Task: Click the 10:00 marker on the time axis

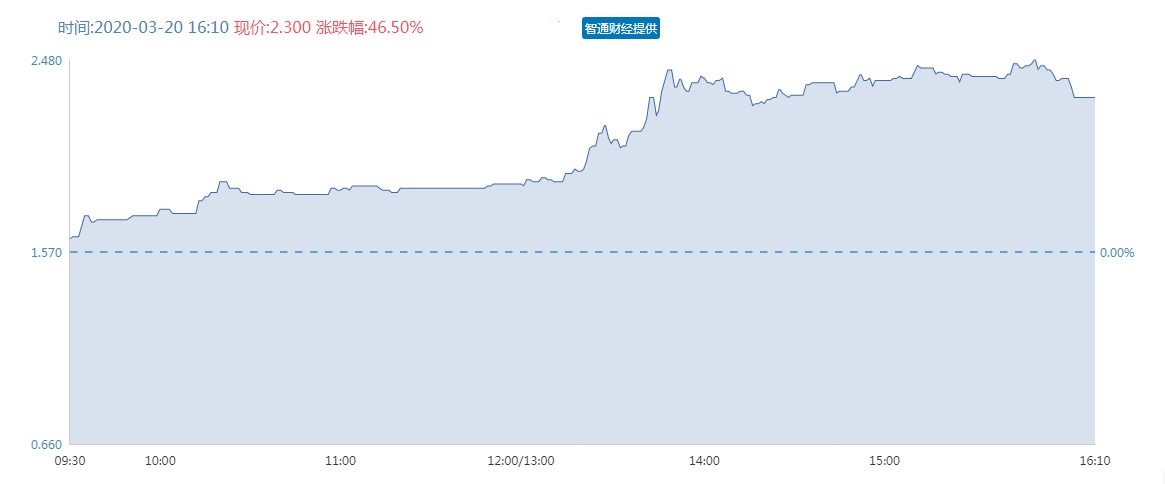Action: tap(161, 462)
